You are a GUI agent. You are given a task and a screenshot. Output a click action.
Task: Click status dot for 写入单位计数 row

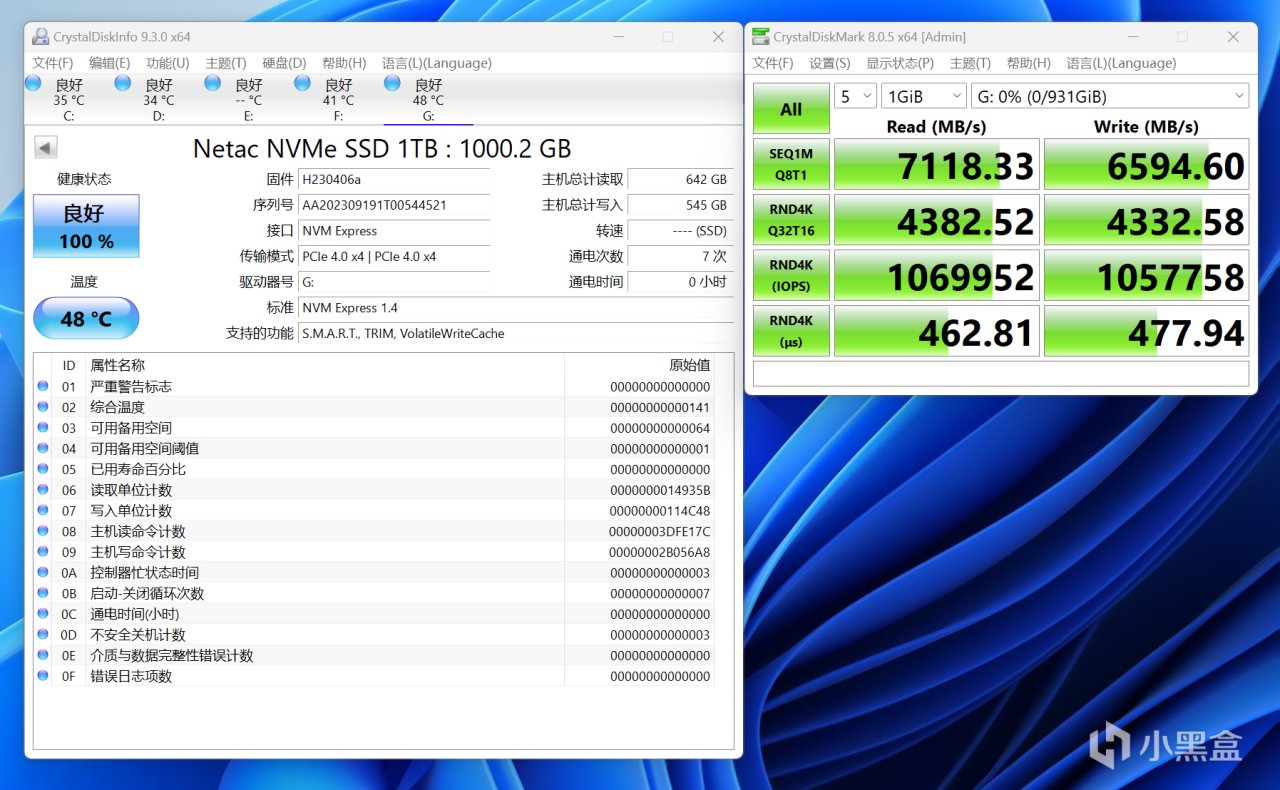tap(43, 511)
